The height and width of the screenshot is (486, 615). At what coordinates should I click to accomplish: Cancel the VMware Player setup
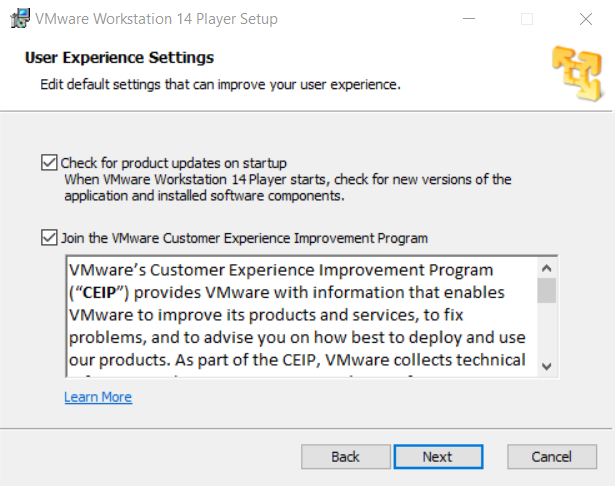(552, 457)
